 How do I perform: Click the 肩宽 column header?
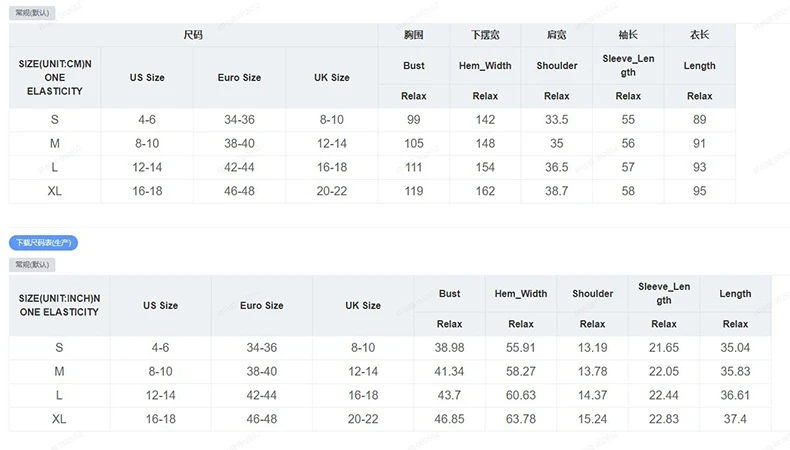(557, 35)
